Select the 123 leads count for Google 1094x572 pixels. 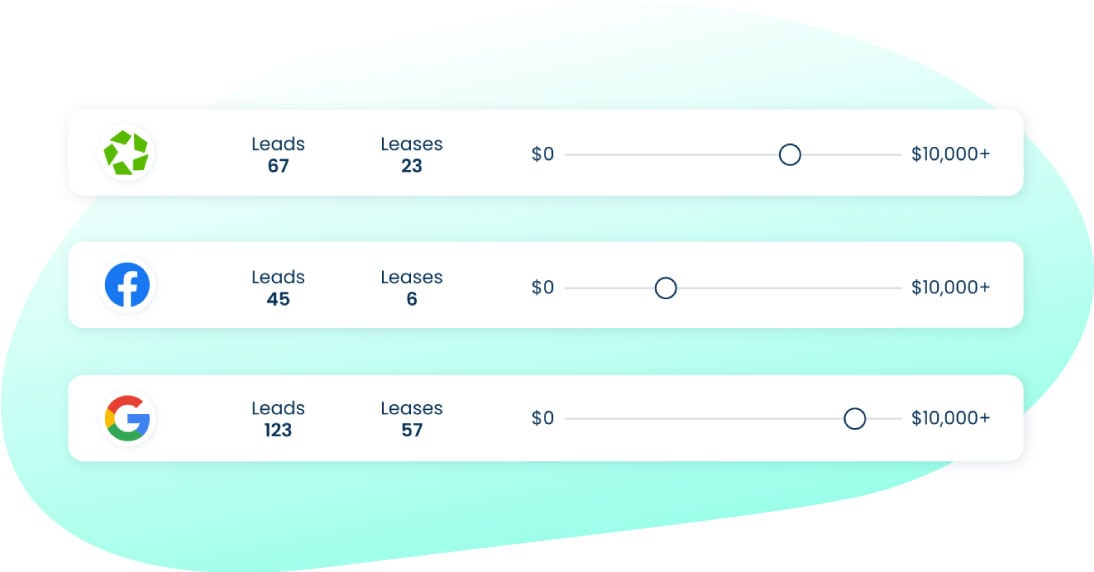click(x=278, y=430)
